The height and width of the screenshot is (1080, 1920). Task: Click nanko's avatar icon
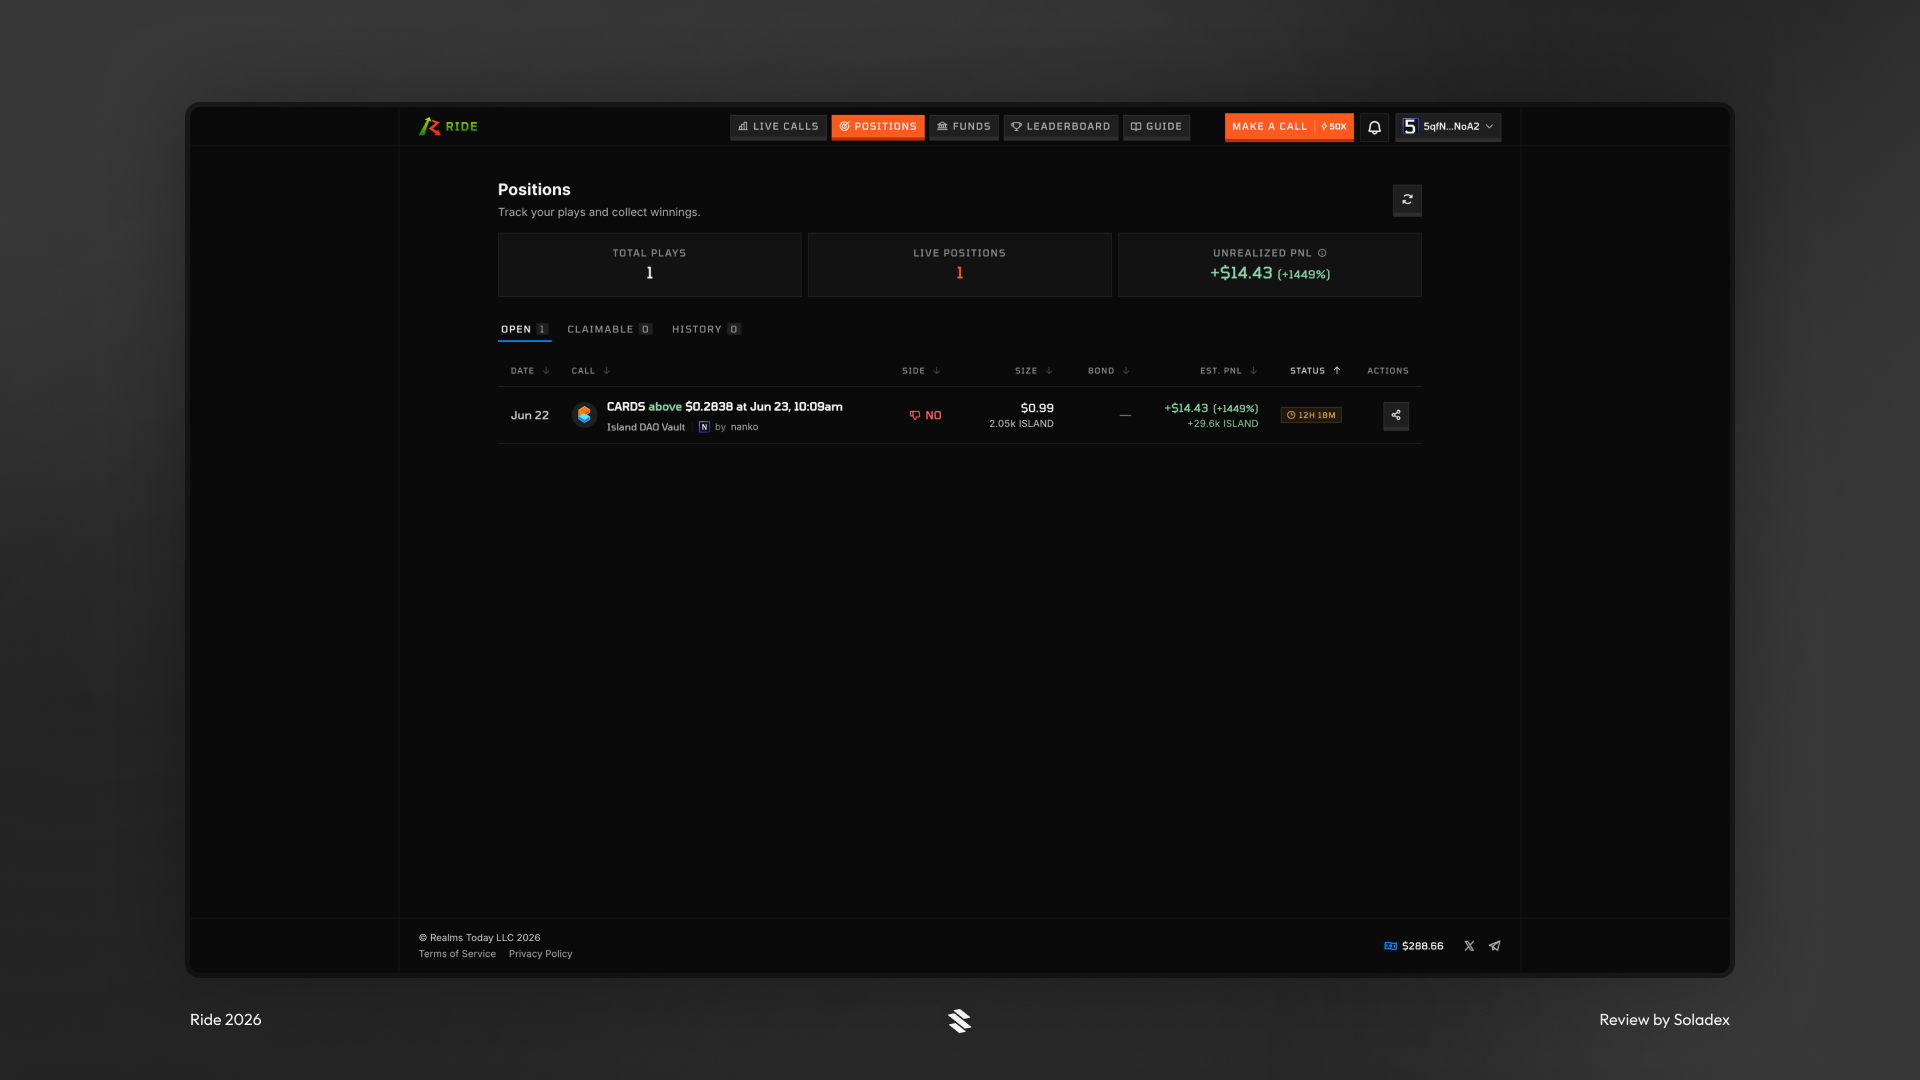click(704, 427)
